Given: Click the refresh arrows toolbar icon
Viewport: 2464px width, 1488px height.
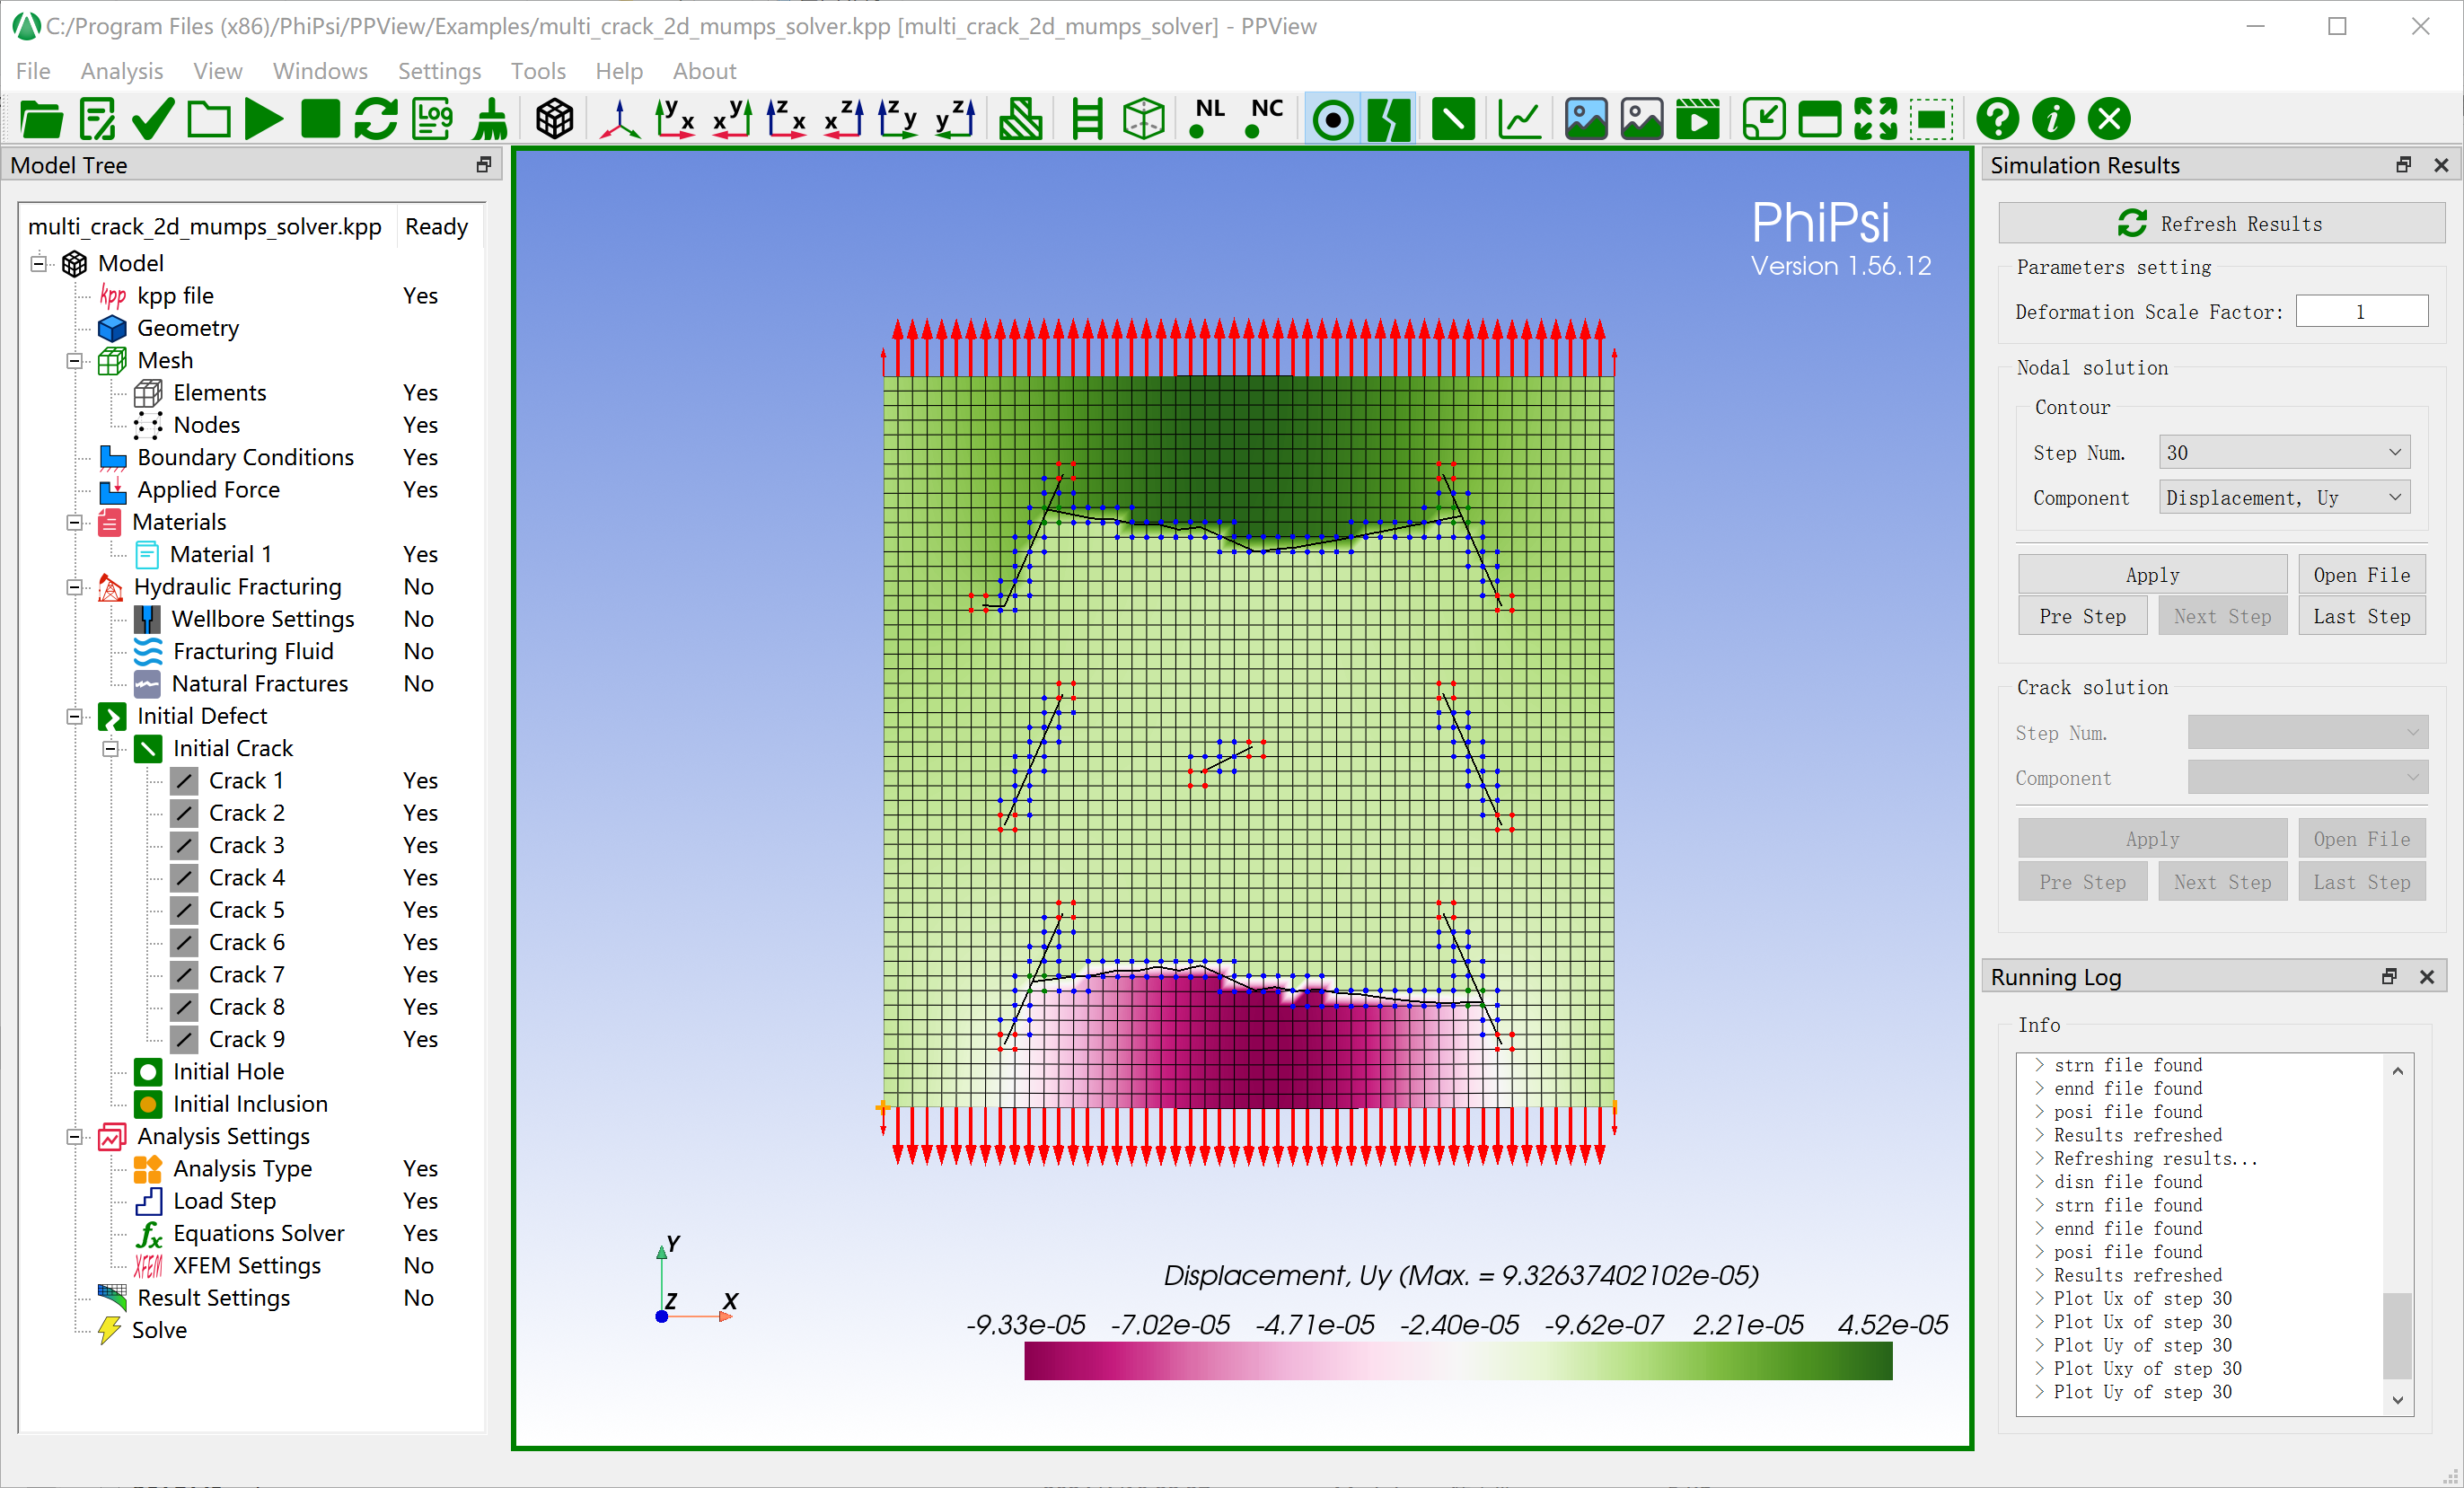Looking at the screenshot, I should tap(376, 119).
